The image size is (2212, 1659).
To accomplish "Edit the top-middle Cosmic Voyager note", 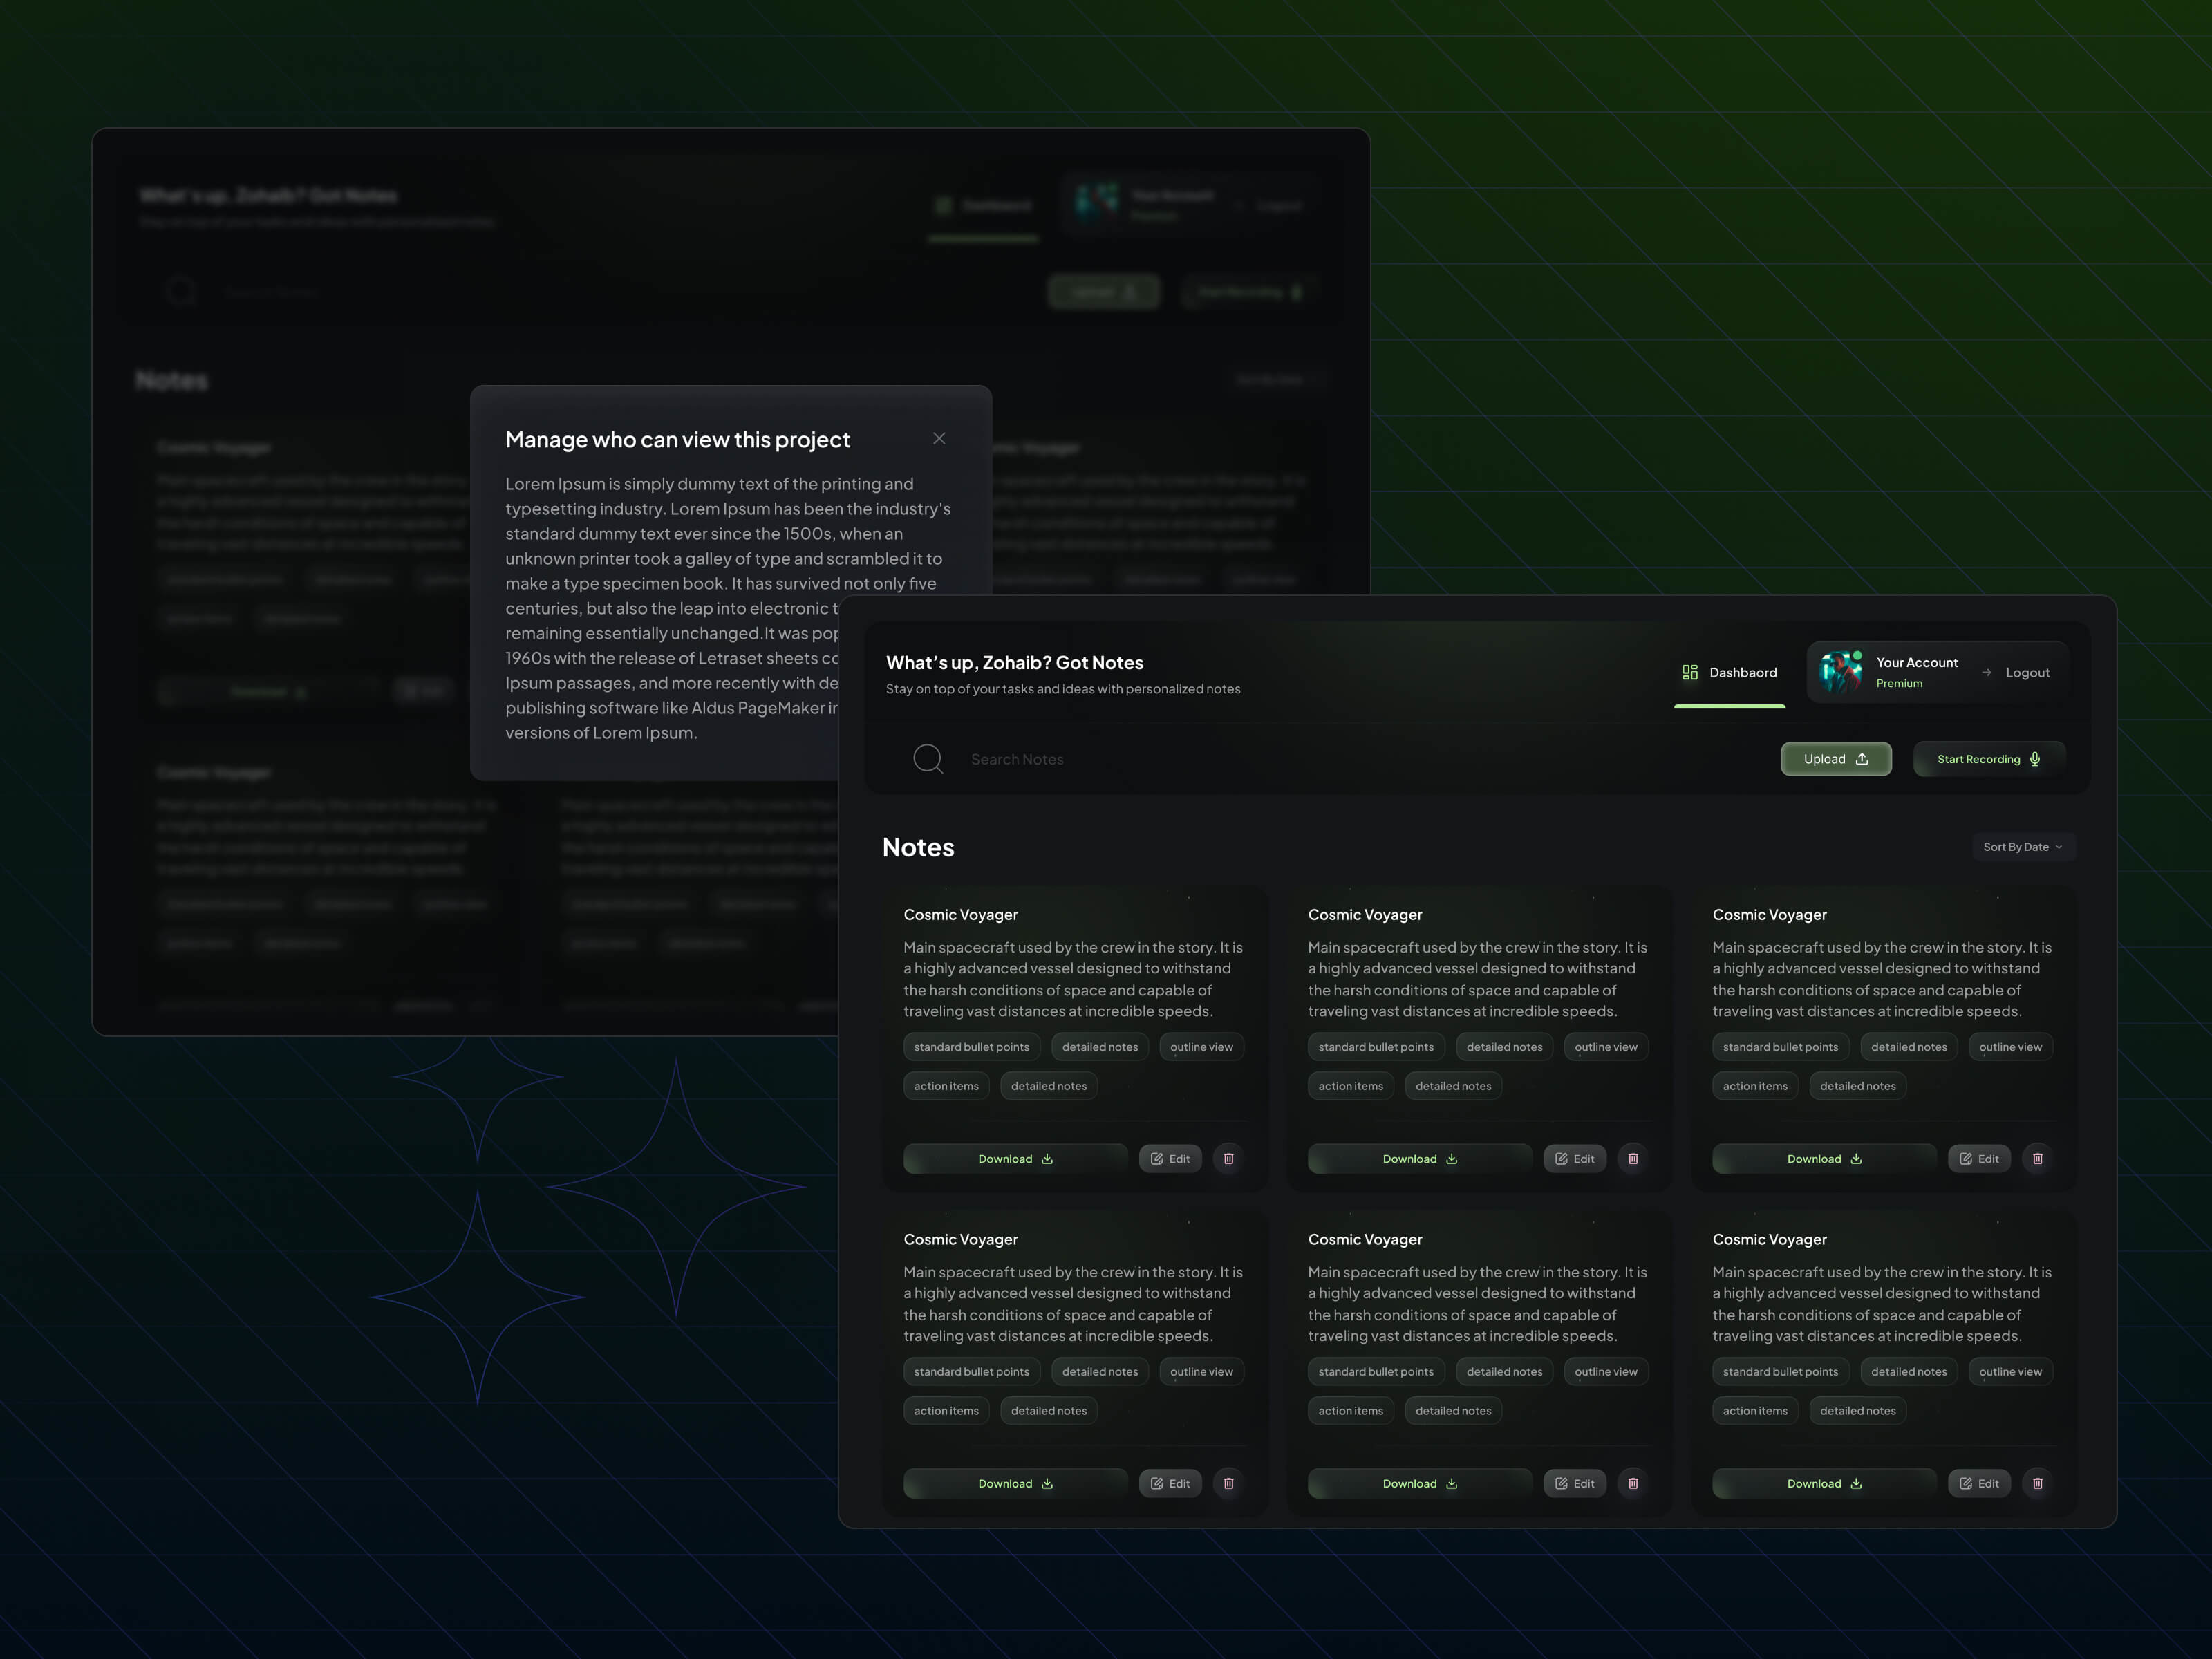I will point(1575,1158).
